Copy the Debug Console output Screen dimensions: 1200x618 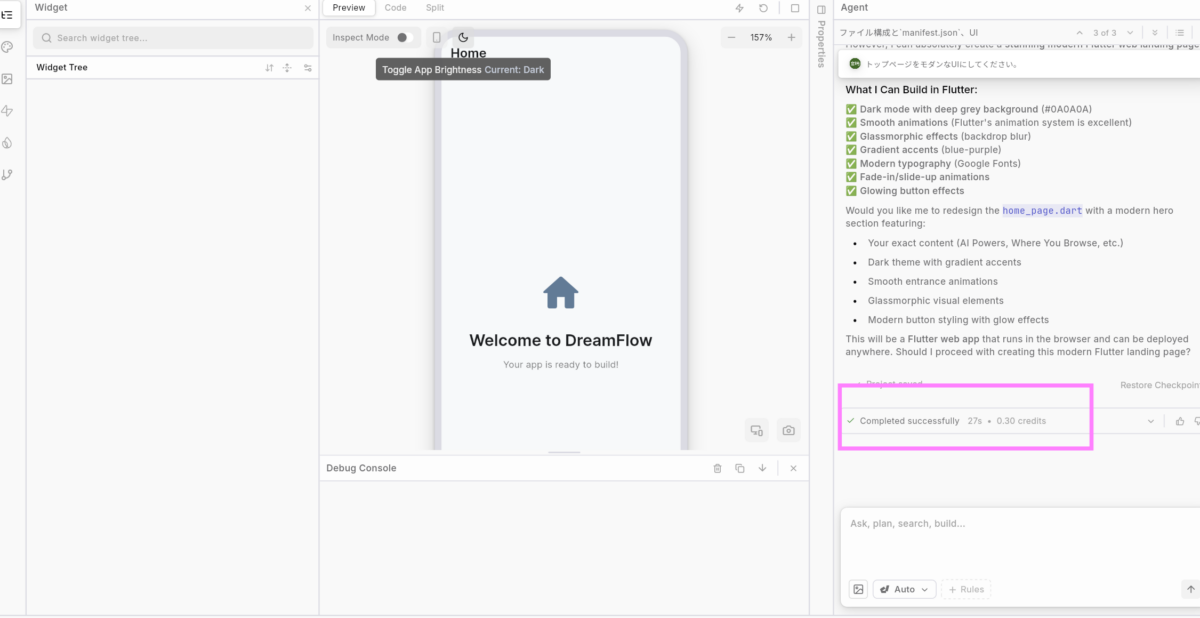740,468
